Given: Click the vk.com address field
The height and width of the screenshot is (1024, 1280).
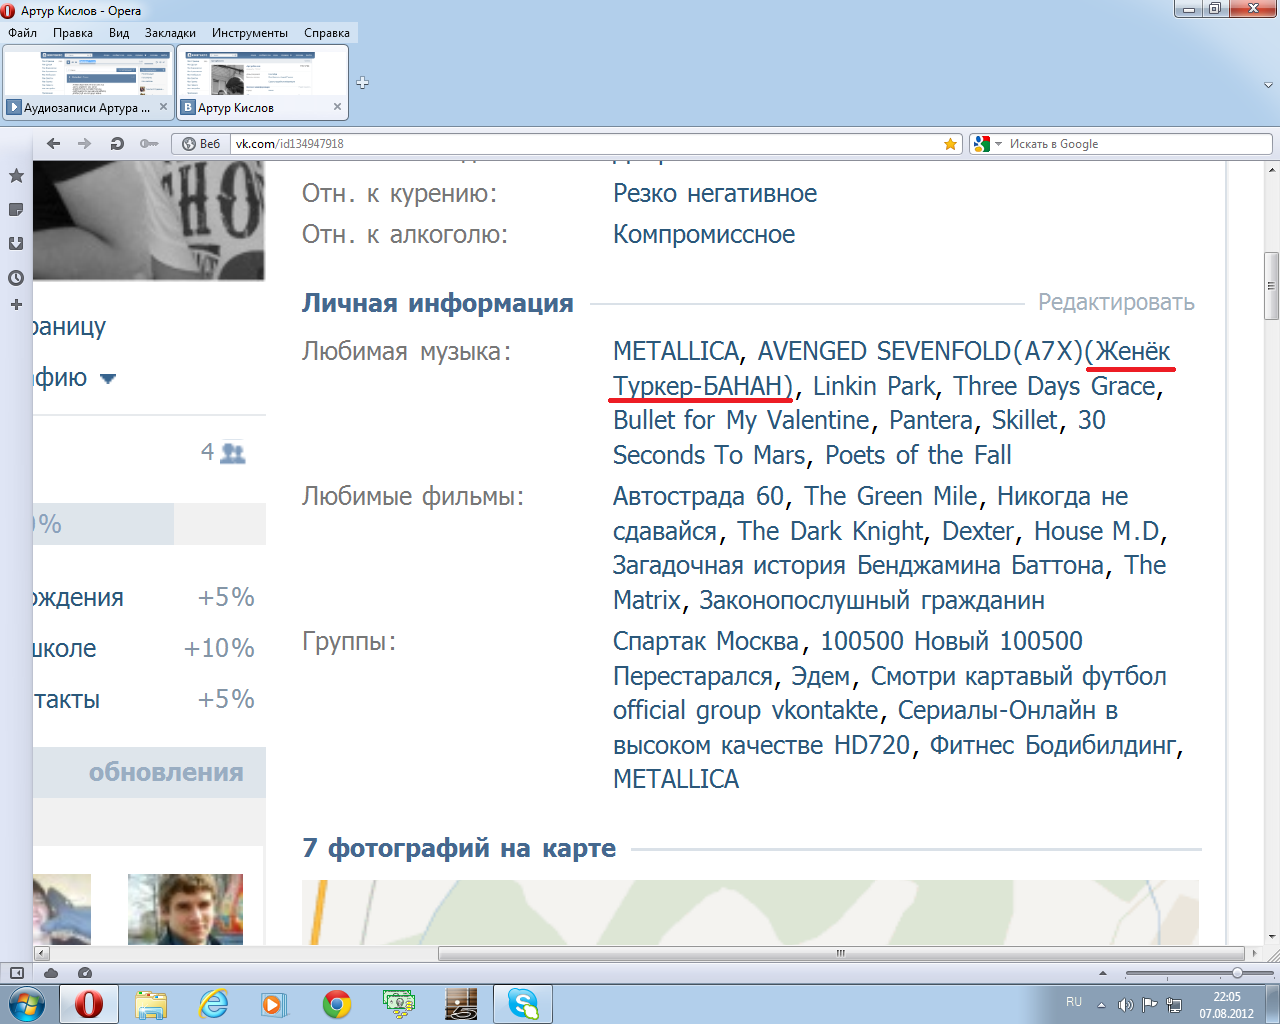Looking at the screenshot, I should click(586, 144).
